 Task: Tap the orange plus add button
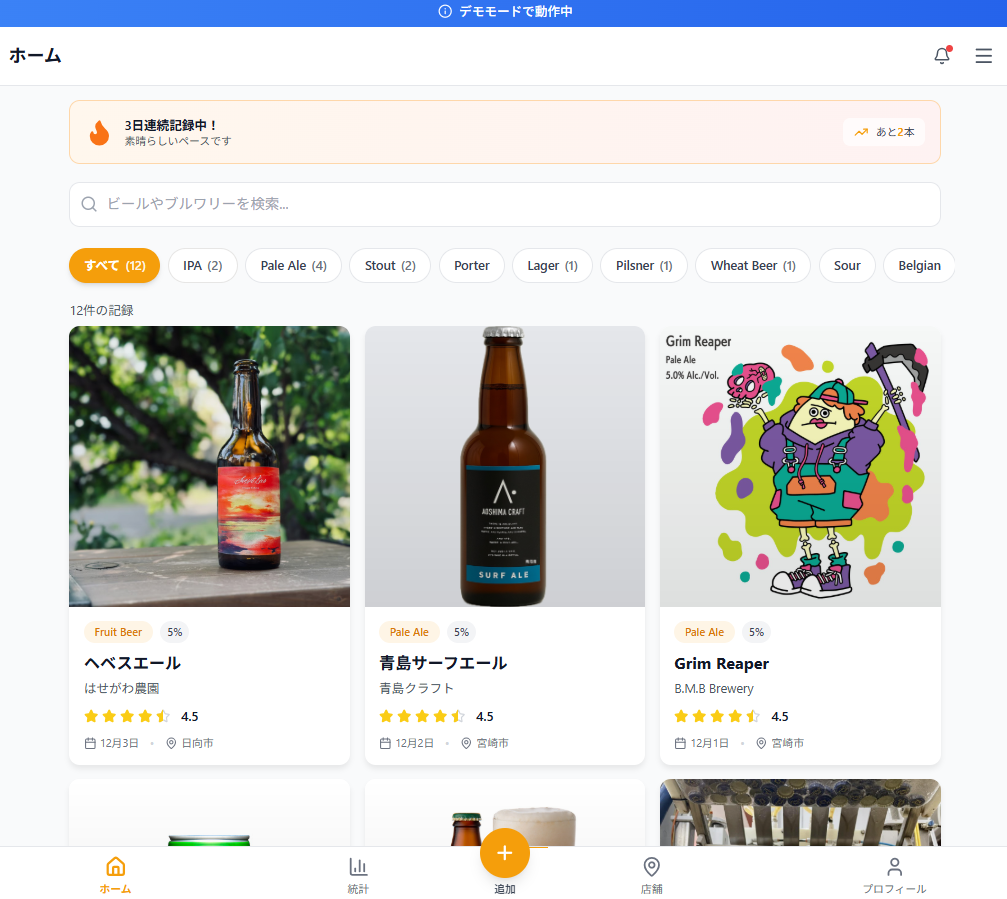pos(504,853)
